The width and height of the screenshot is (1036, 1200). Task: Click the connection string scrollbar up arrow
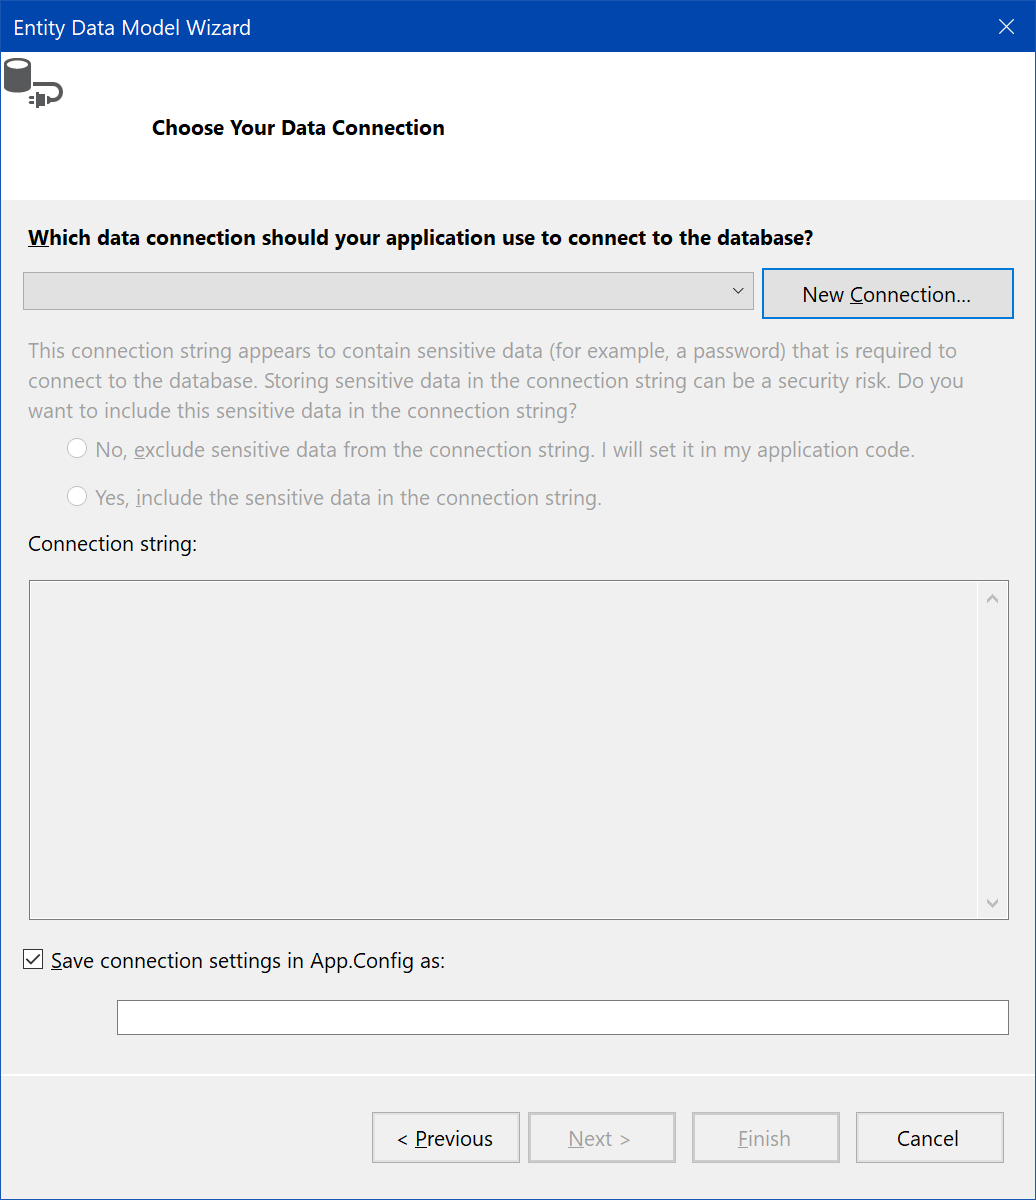tap(992, 599)
